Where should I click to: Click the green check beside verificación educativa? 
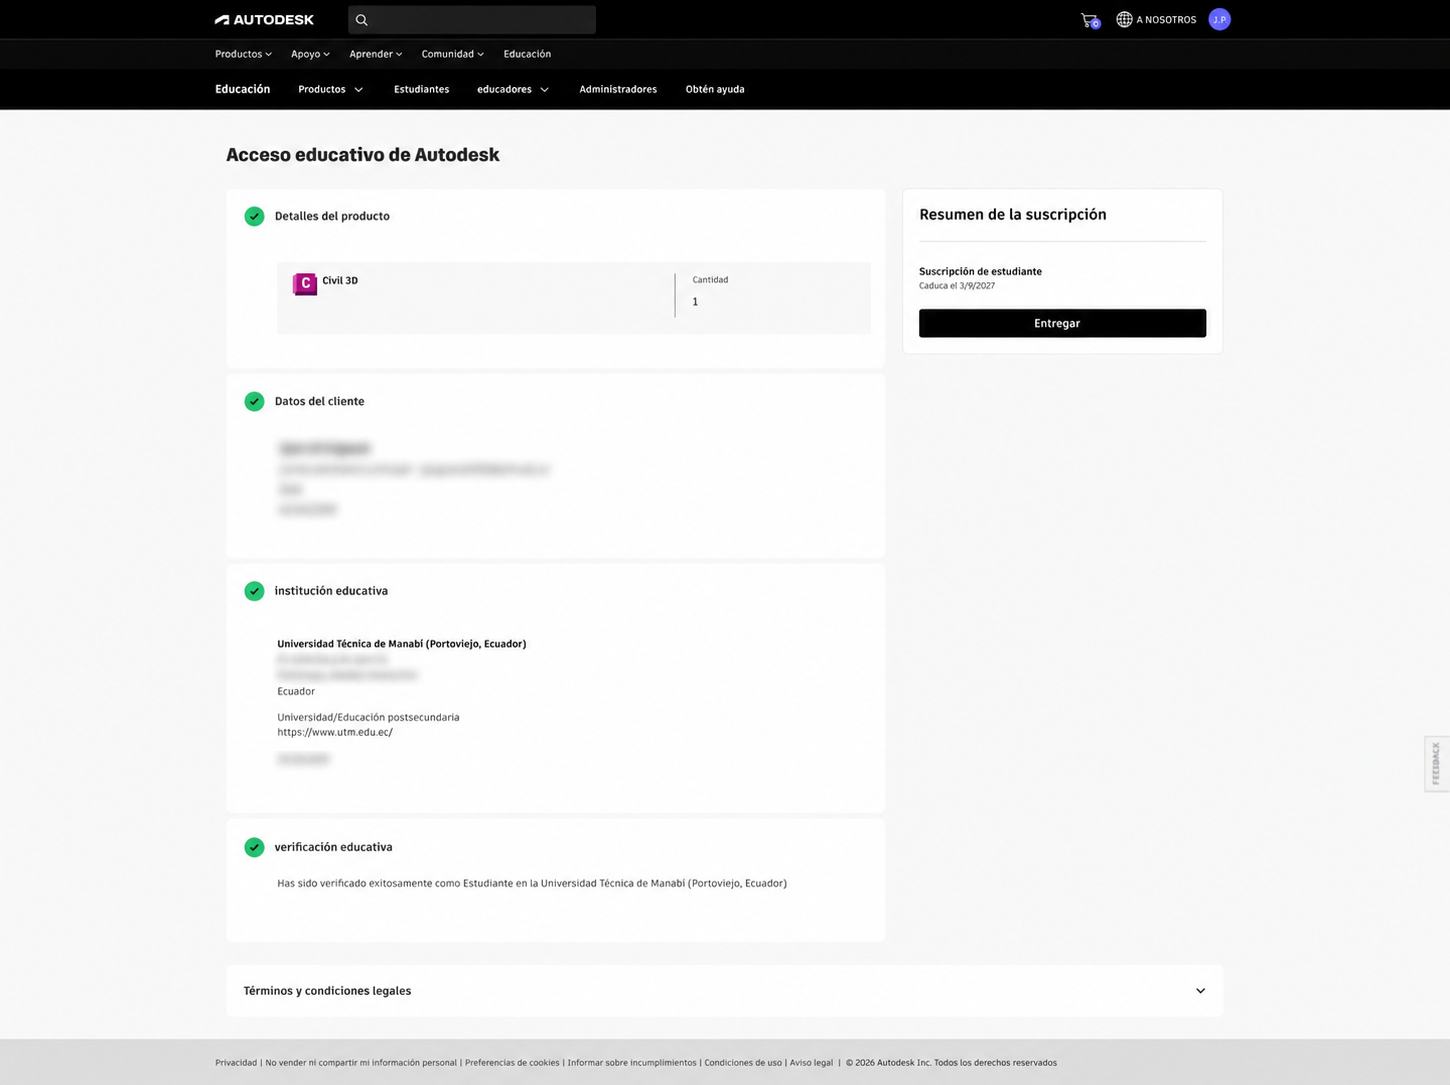[x=254, y=847]
